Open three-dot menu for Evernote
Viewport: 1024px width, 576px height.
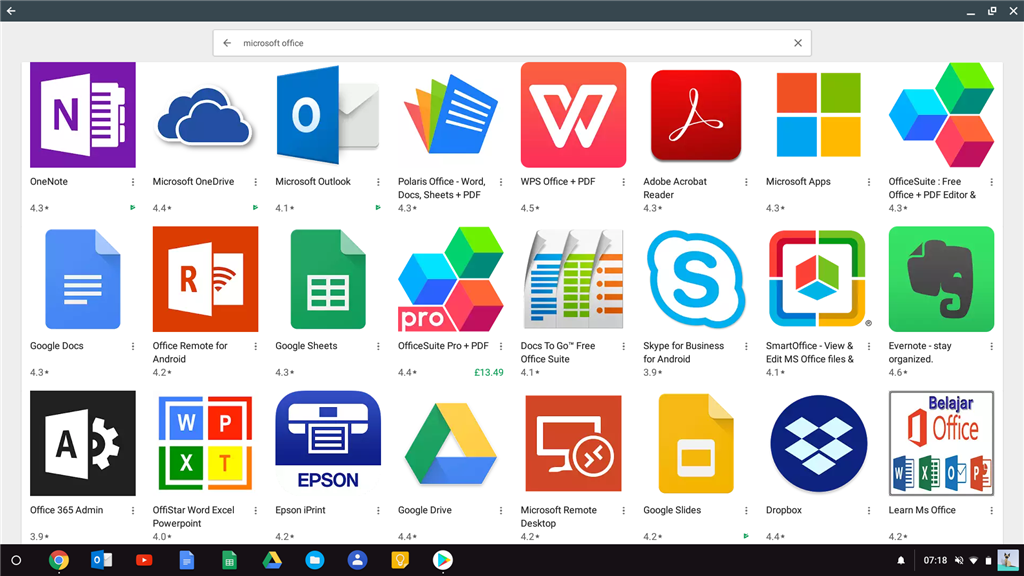click(x=991, y=347)
